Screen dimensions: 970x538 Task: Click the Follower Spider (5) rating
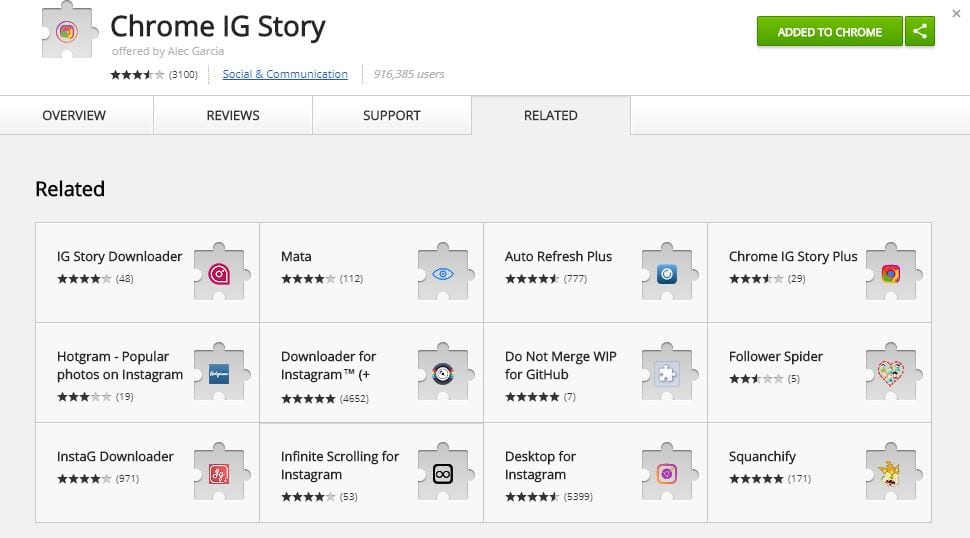click(764, 379)
